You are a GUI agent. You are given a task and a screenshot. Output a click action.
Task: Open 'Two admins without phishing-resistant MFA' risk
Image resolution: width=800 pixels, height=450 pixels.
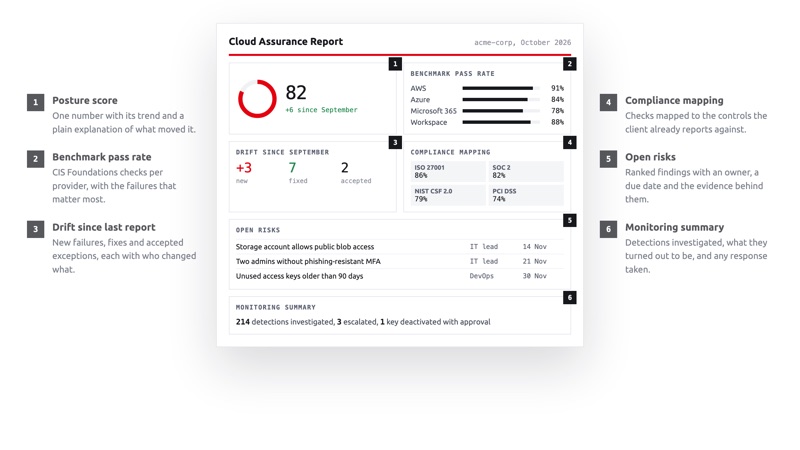308,261
